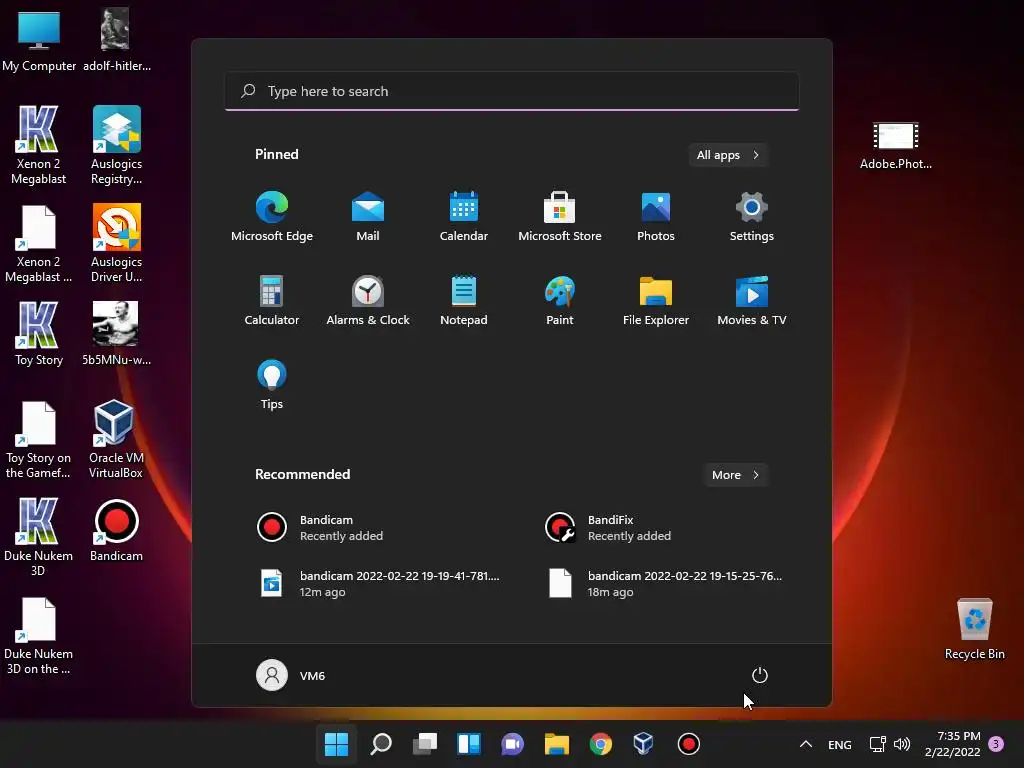1024x768 pixels.
Task: Open network status in system tray
Action: pos(878,744)
